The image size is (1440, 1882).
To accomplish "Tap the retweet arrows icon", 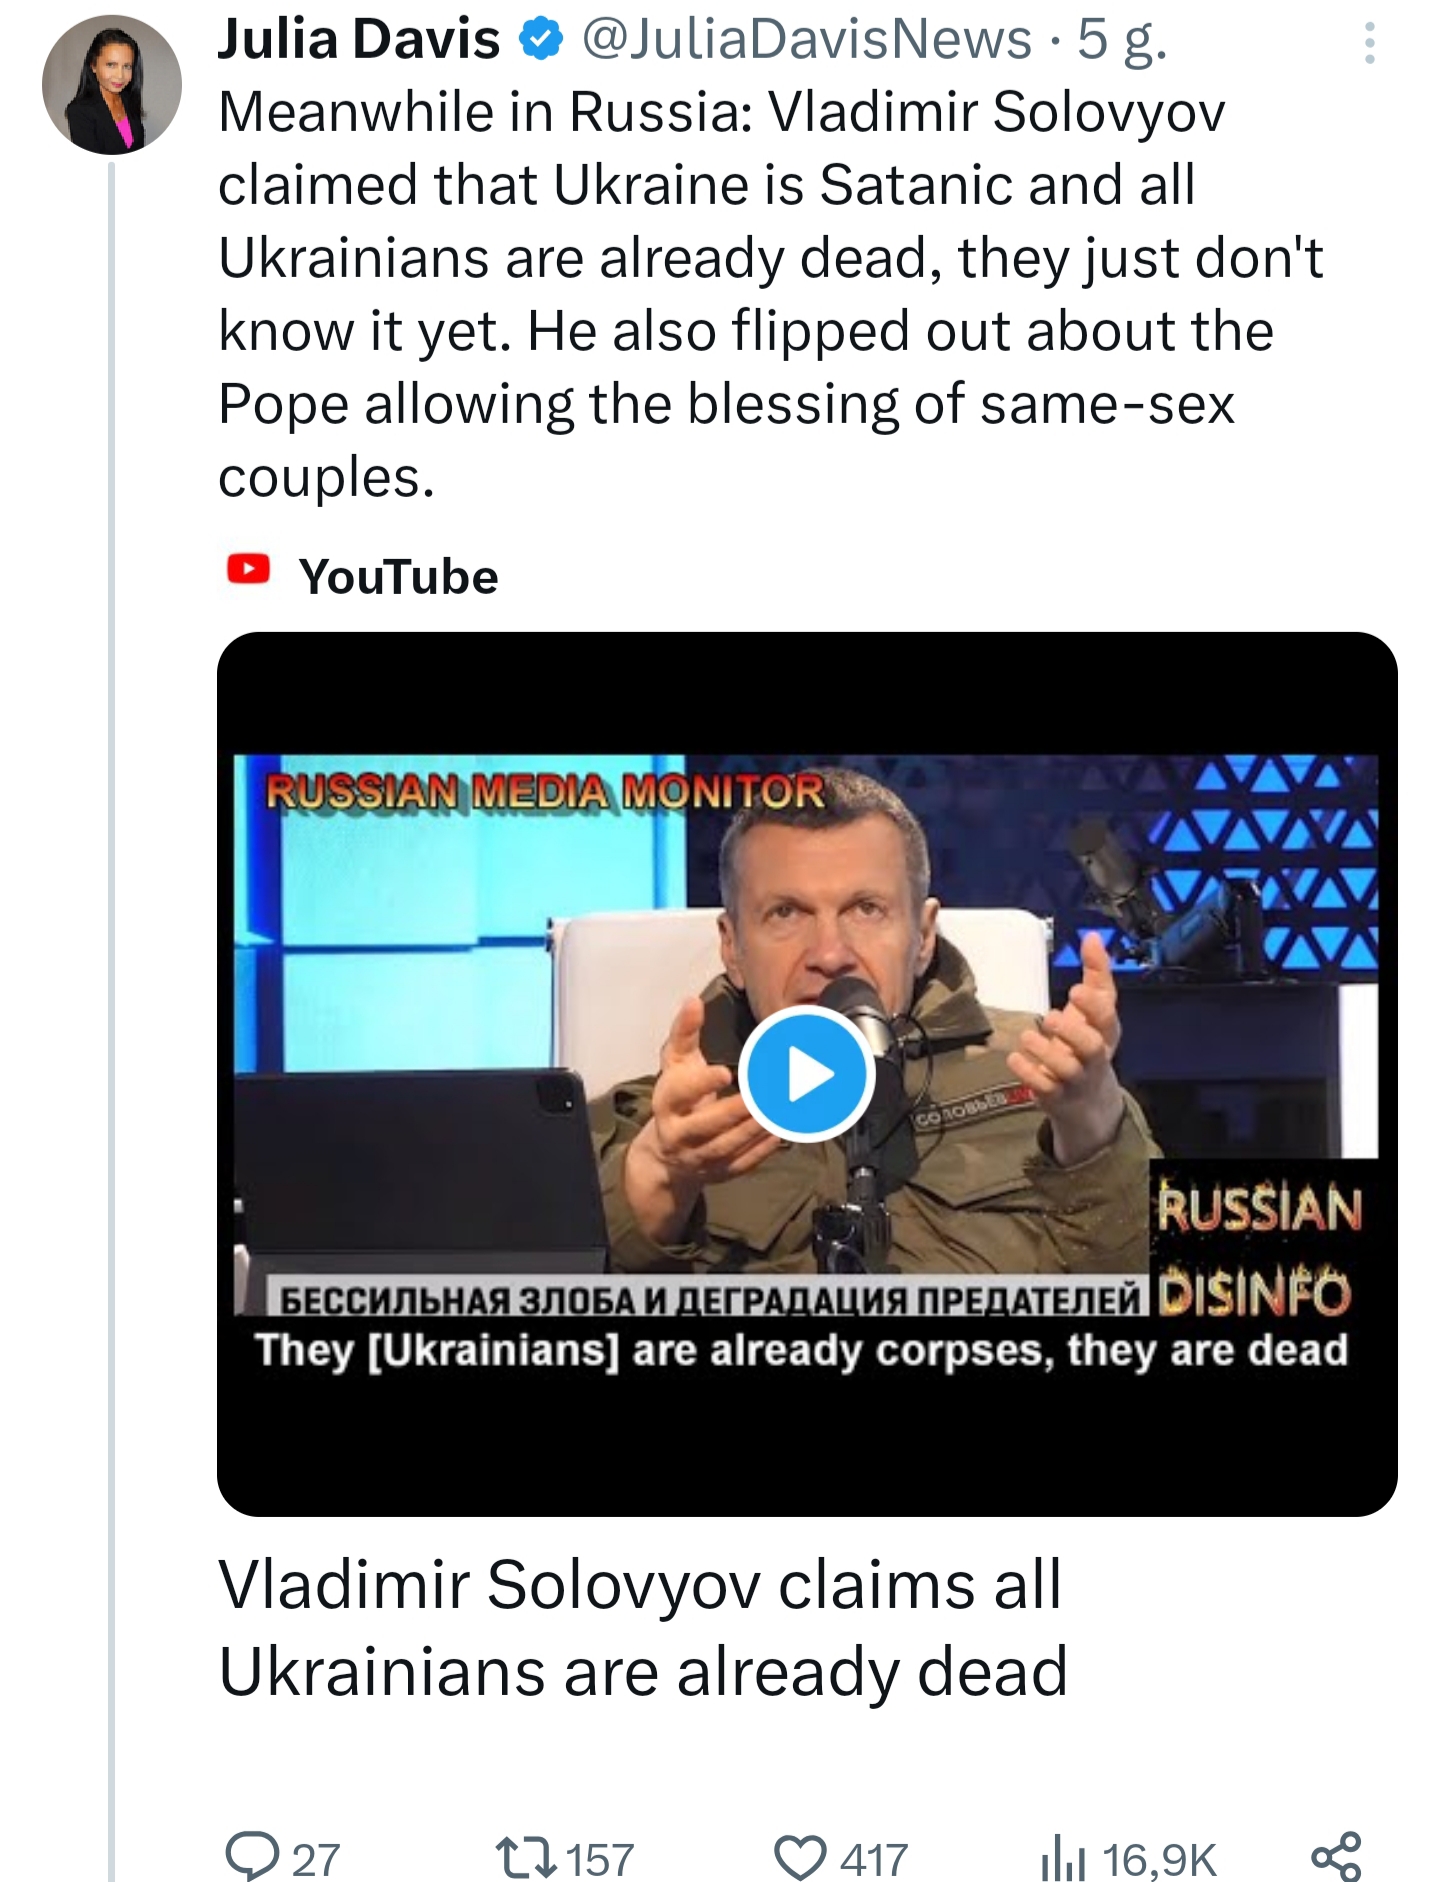I will click(x=526, y=1858).
